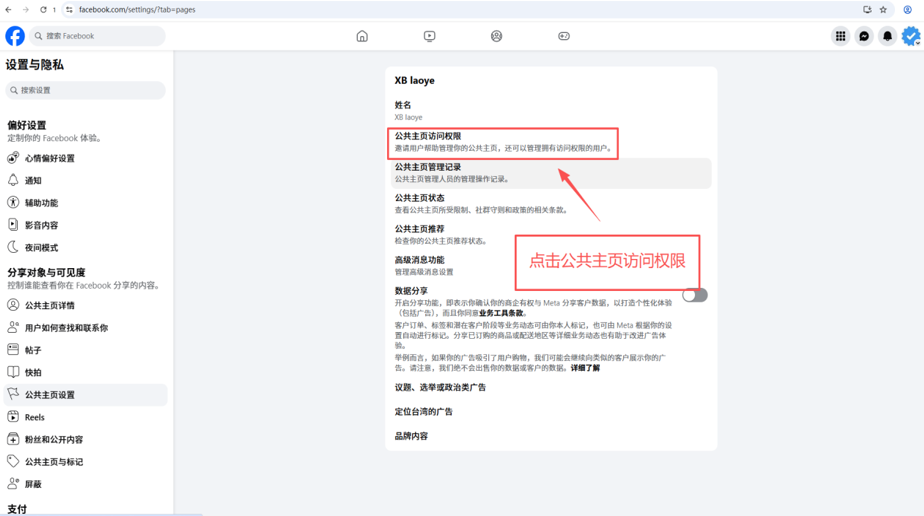Click the 搜索设置 search field
The image size is (924, 516).
[x=86, y=90]
